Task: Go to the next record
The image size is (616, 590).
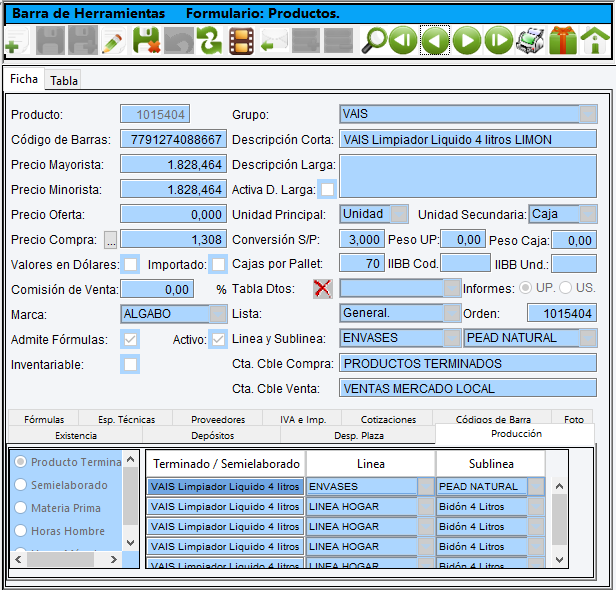Action: point(466,41)
